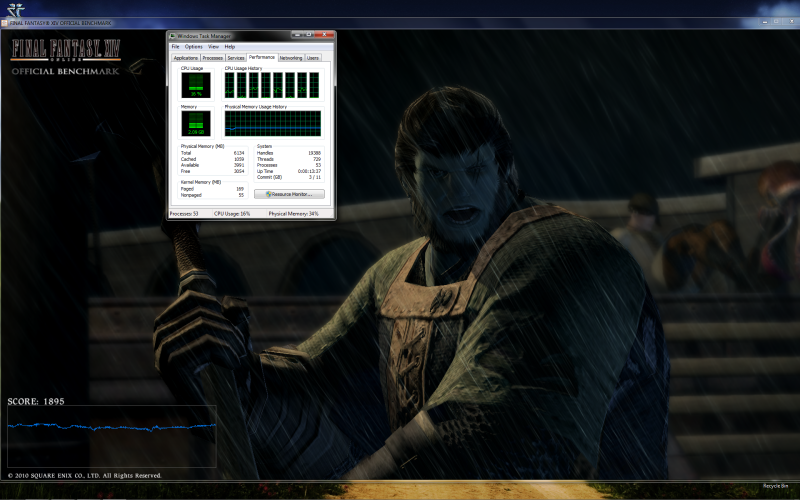Click the Paged kernel memory value 189

[x=240, y=189]
